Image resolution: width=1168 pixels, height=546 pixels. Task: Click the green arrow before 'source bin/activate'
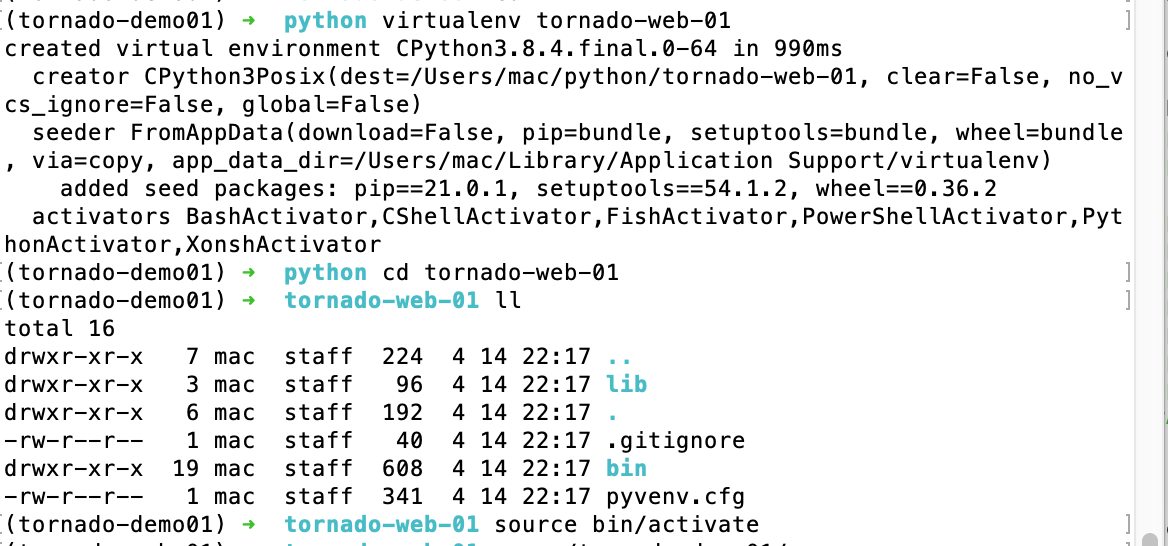point(250,524)
